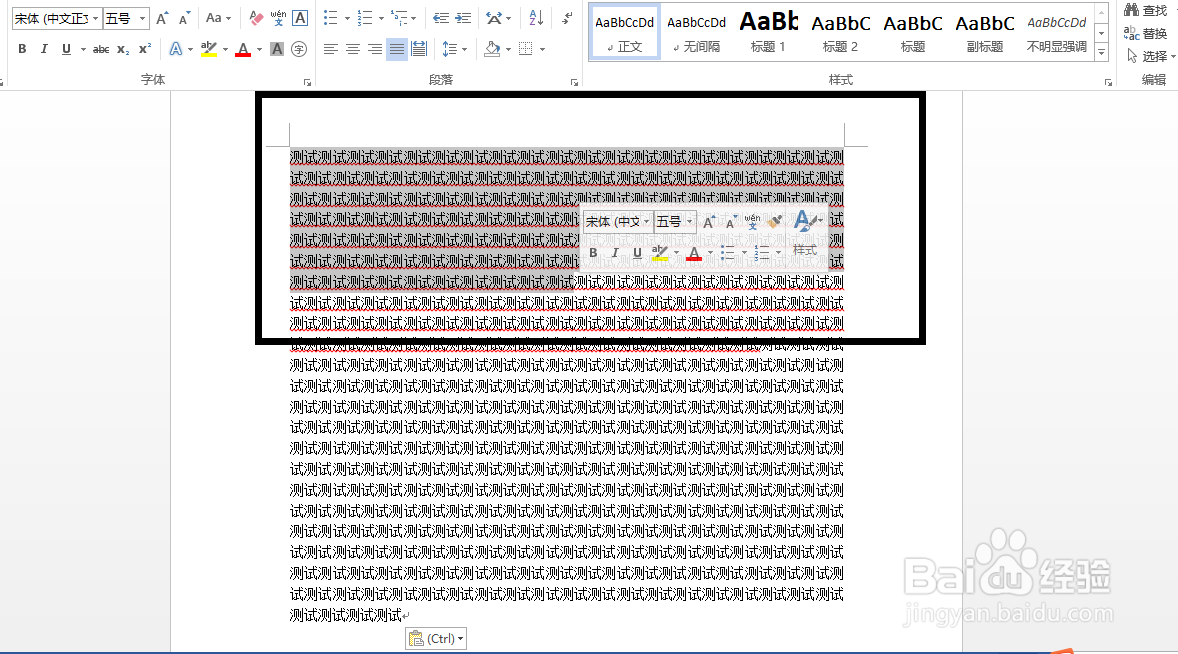
Task: Toggle Underline in floating mini toolbar
Action: point(637,253)
